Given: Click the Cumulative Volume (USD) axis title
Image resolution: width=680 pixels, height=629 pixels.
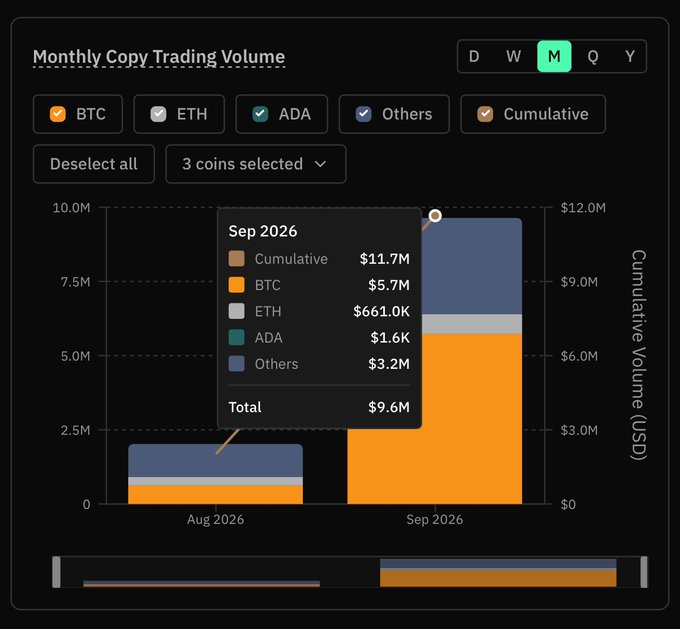Looking at the screenshot, I should pyautogui.click(x=638, y=355).
